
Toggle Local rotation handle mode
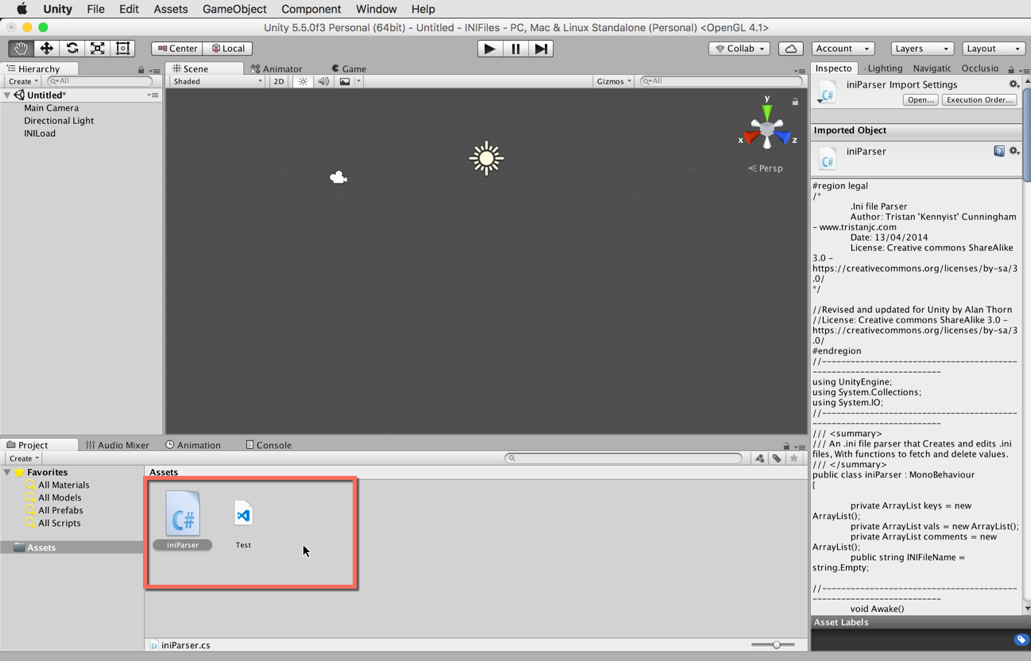pyautogui.click(x=228, y=49)
